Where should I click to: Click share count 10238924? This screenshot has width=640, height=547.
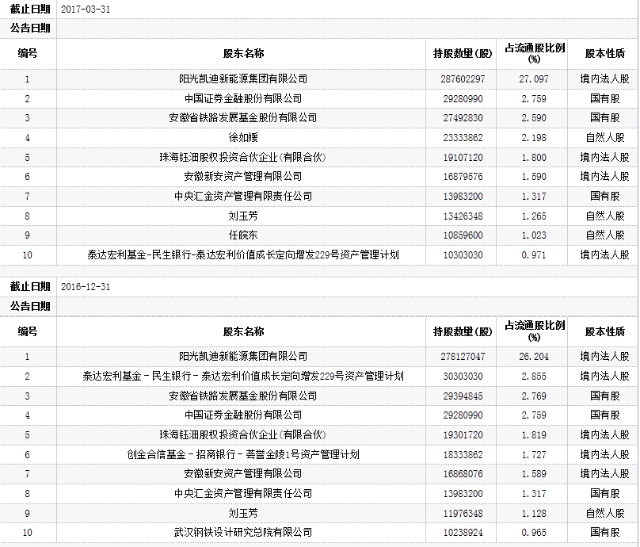463,532
